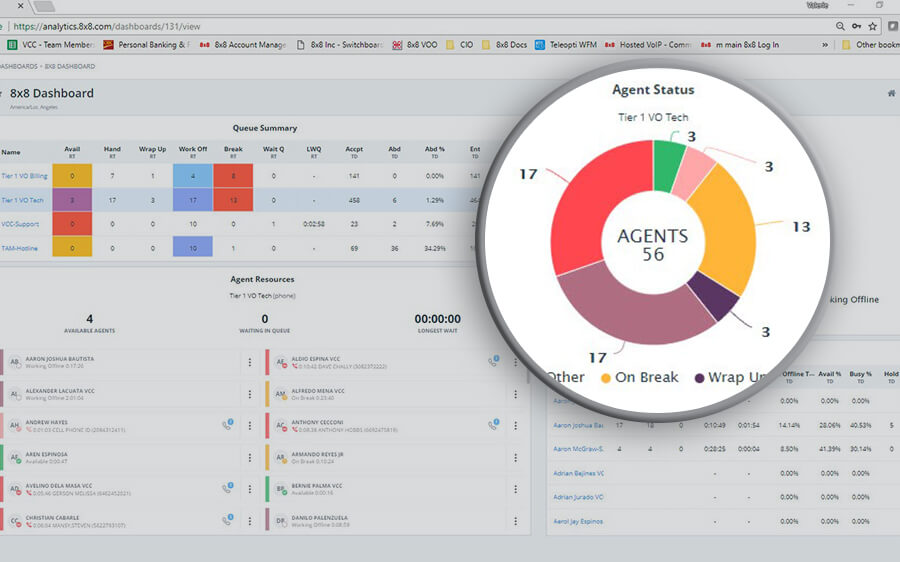The image size is (900, 562).
Task: Click the saved password key icon
Action: click(x=856, y=26)
